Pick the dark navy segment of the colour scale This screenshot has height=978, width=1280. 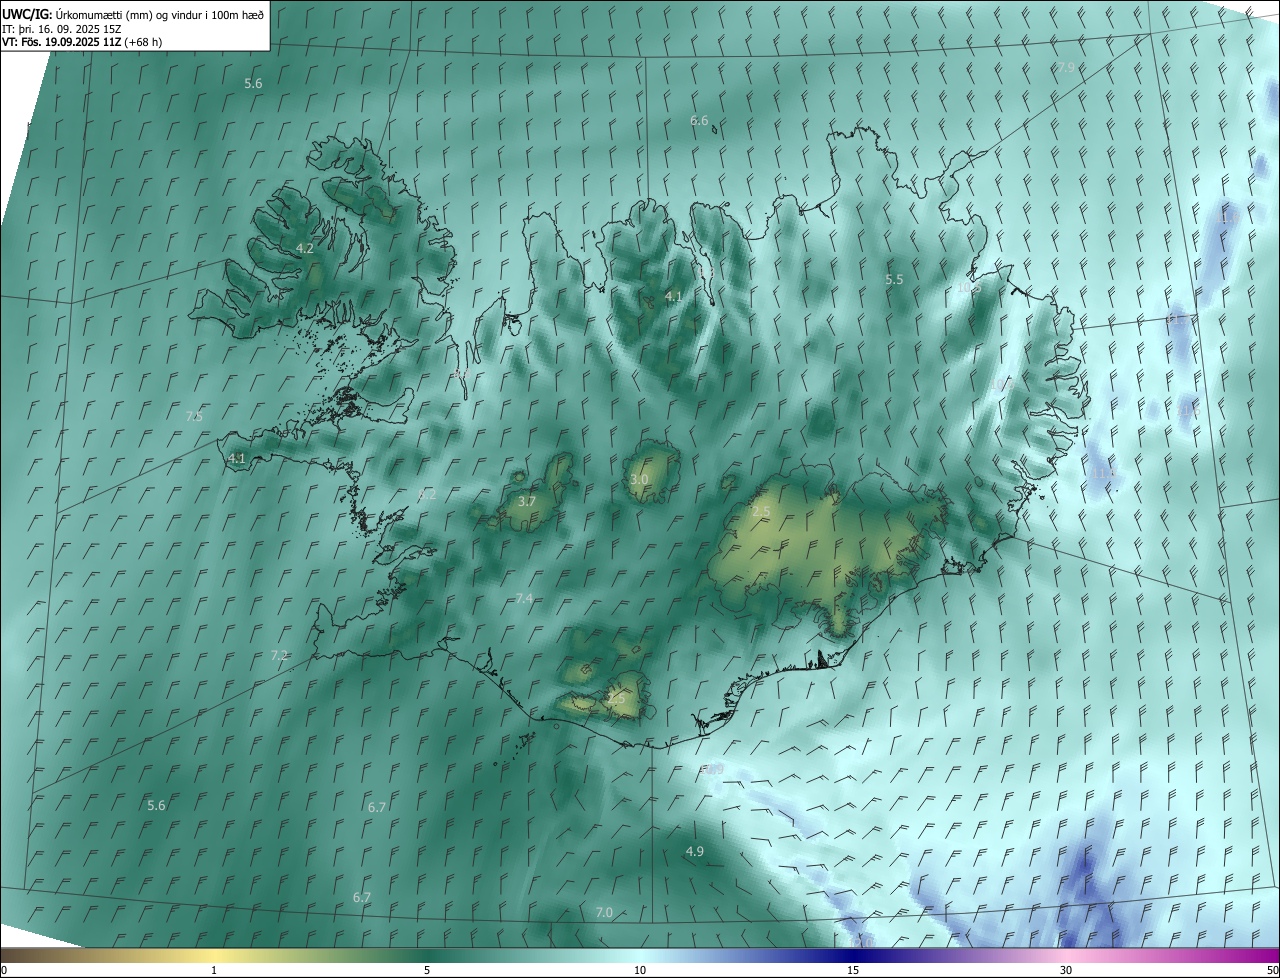tap(853, 955)
